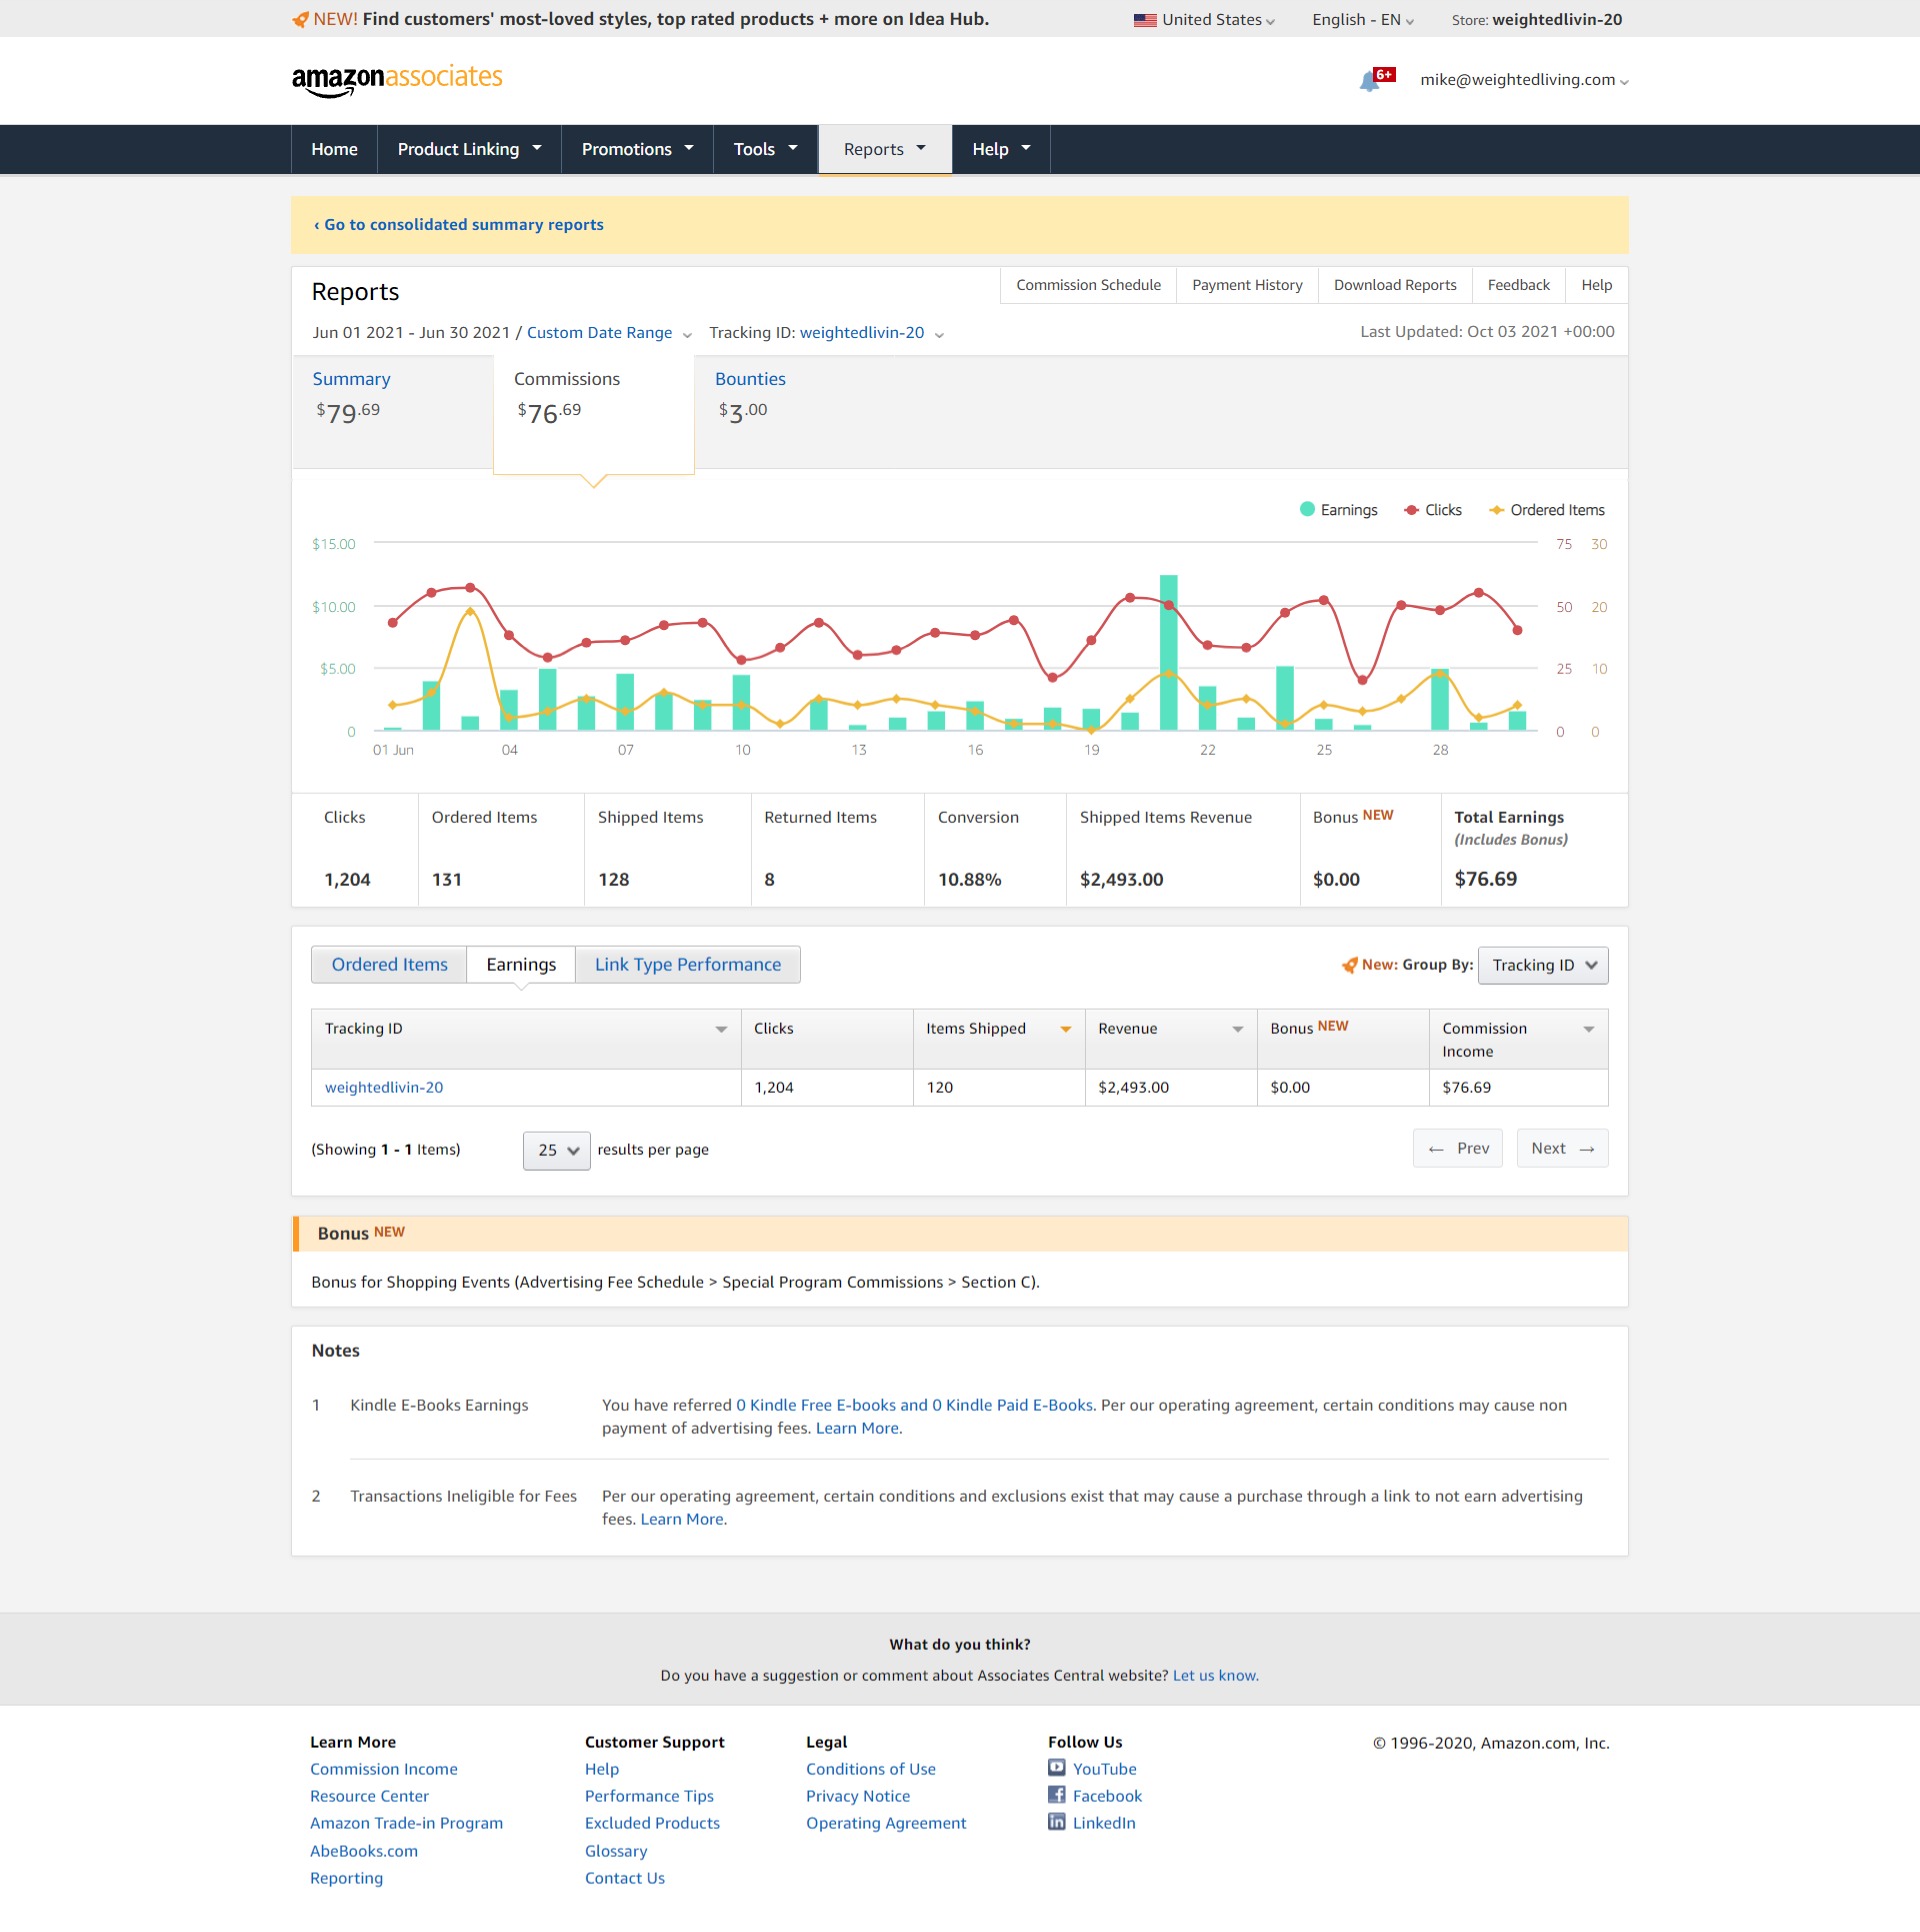
Task: Open Conditions of Use footer link
Action: [871, 1768]
